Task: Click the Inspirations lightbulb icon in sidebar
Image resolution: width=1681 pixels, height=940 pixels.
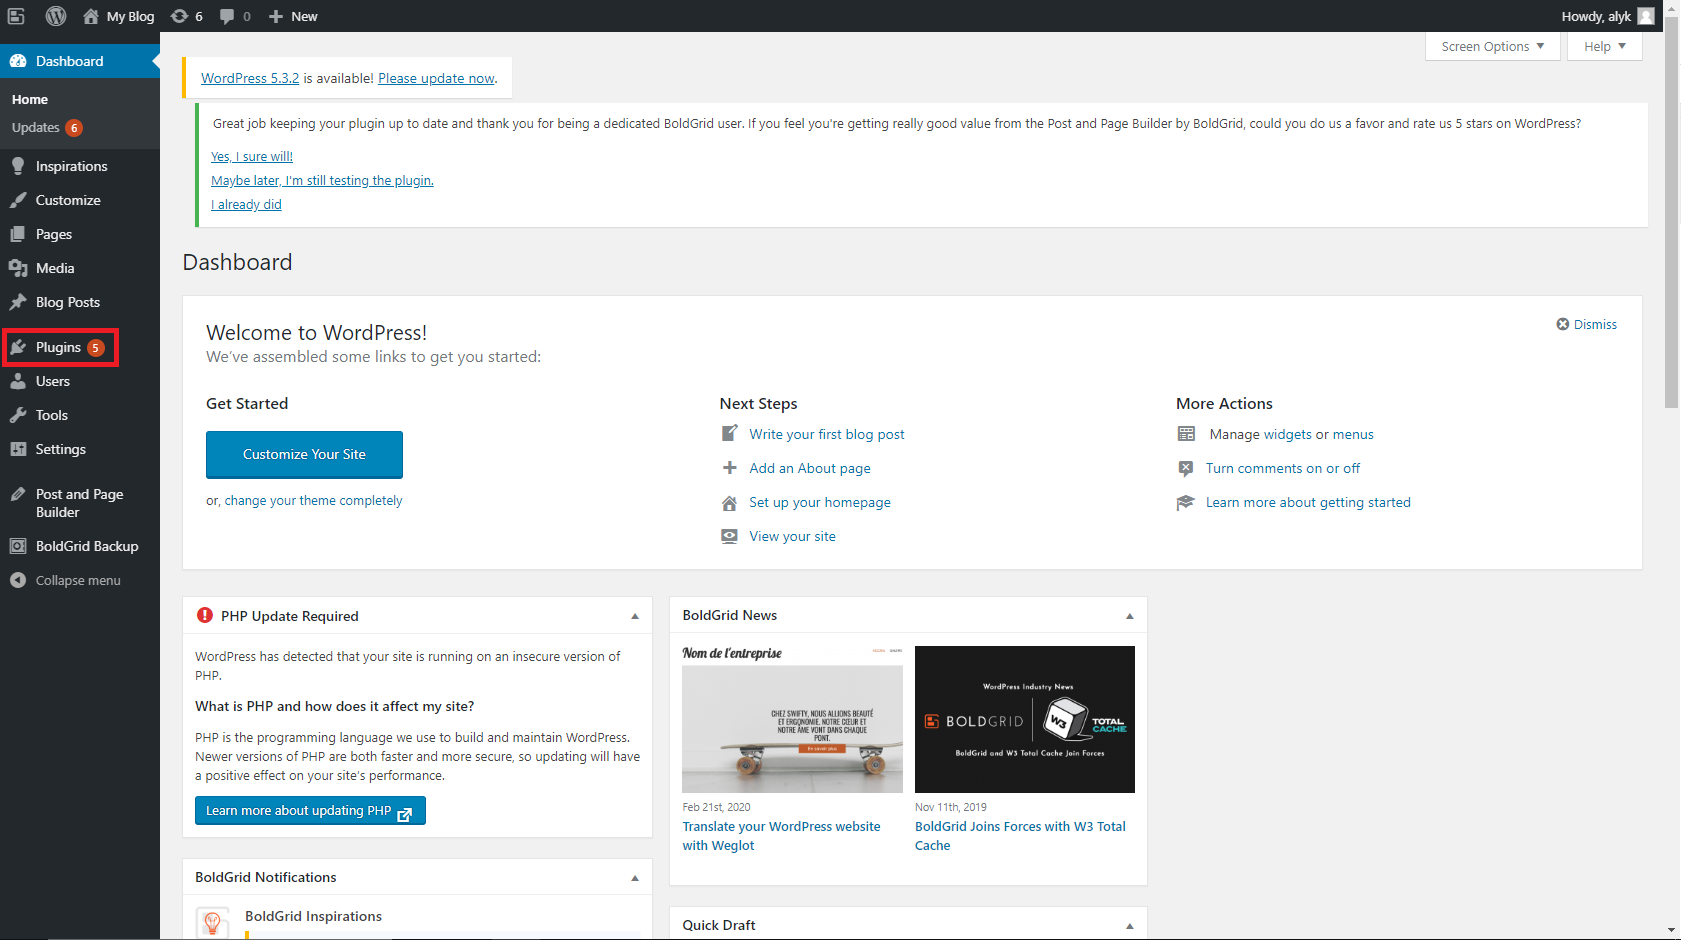Action: click(x=18, y=166)
